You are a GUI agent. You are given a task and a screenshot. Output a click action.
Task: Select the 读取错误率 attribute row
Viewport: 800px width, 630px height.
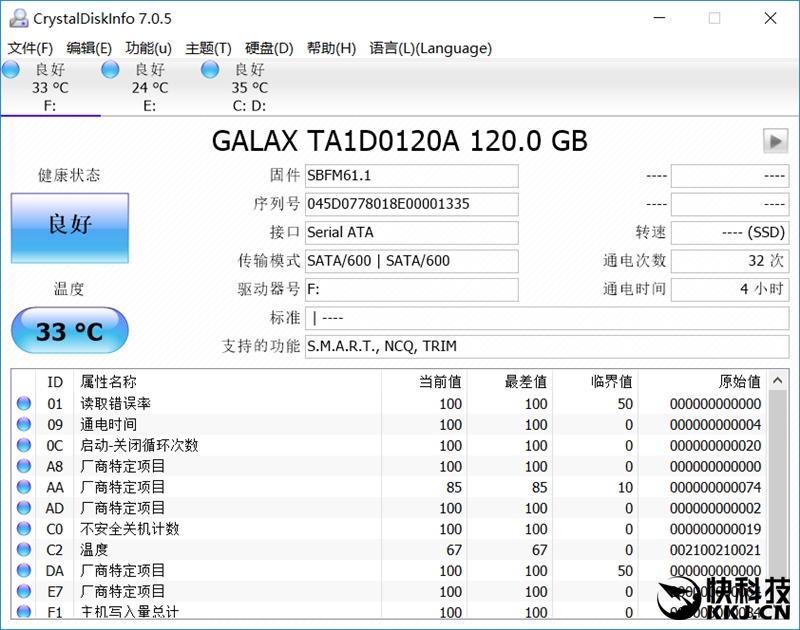pos(390,404)
